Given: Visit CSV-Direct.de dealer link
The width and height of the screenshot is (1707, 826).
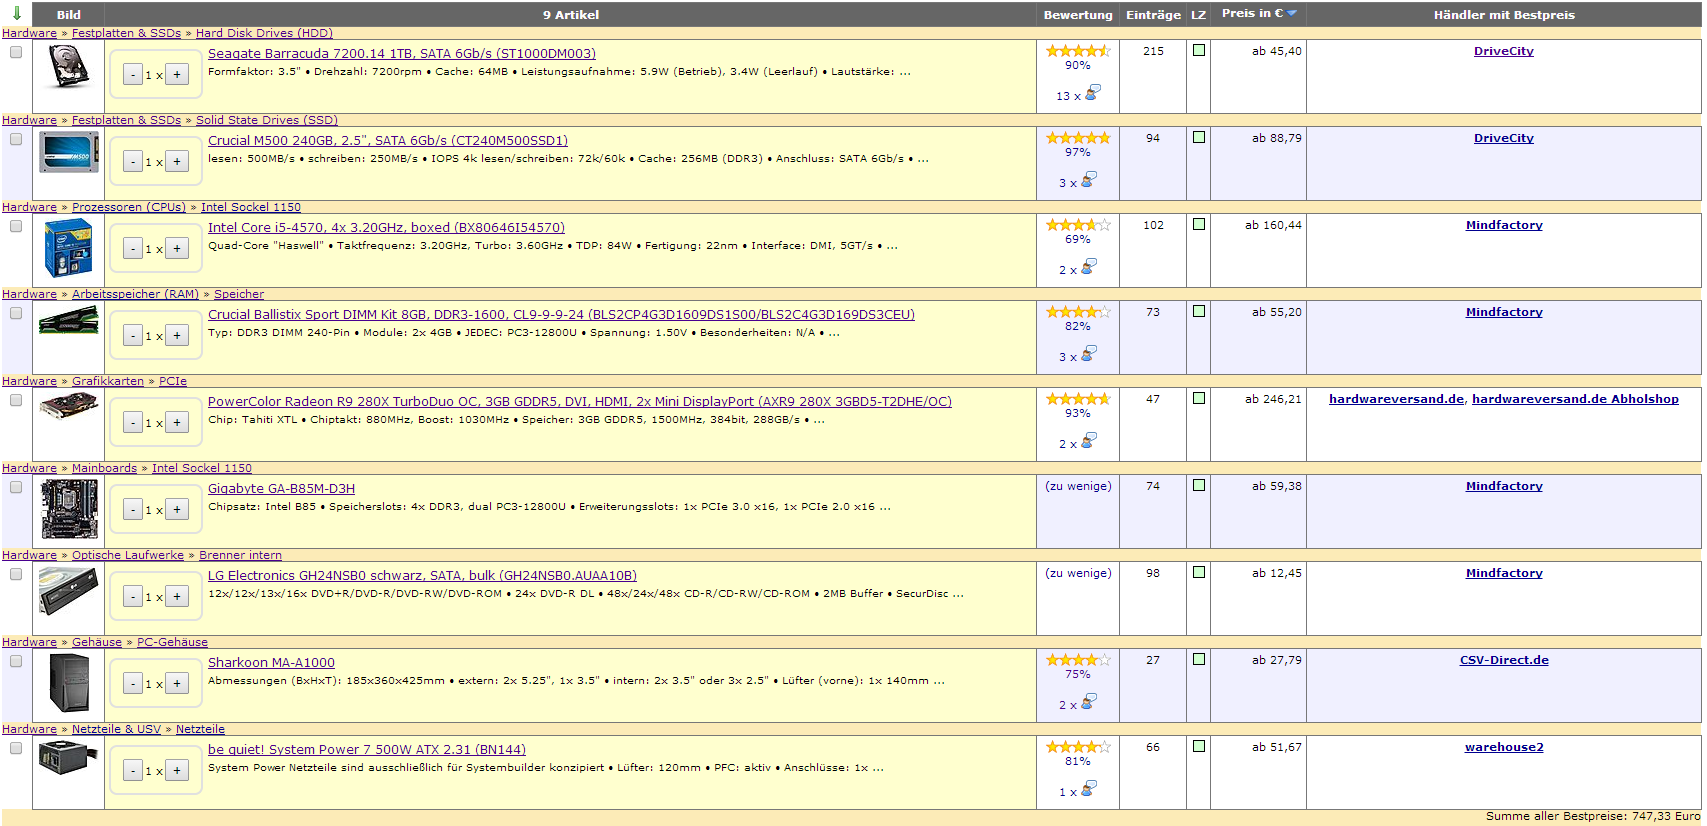Looking at the screenshot, I should (1504, 660).
